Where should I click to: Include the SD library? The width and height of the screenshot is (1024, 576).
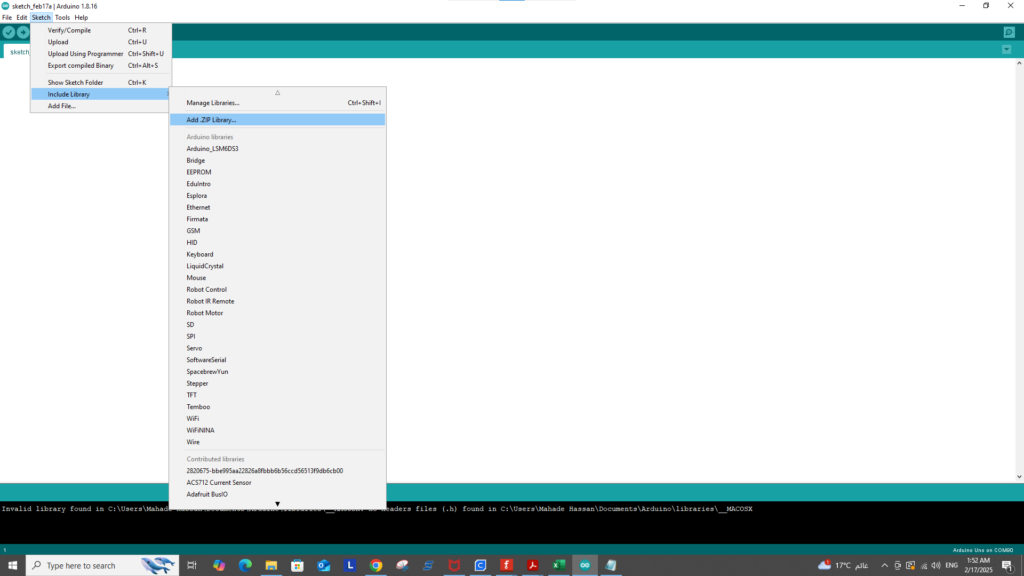coord(278,325)
